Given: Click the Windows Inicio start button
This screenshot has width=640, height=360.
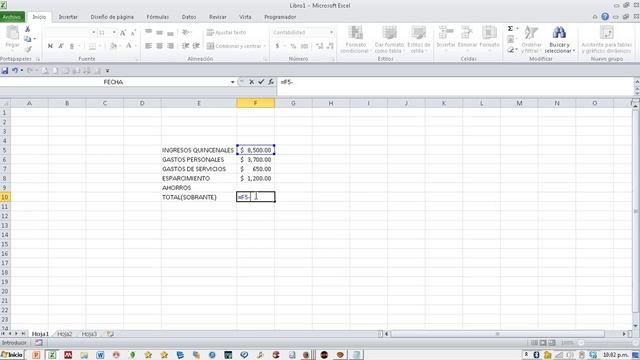Looking at the screenshot, I should (x=12, y=355).
